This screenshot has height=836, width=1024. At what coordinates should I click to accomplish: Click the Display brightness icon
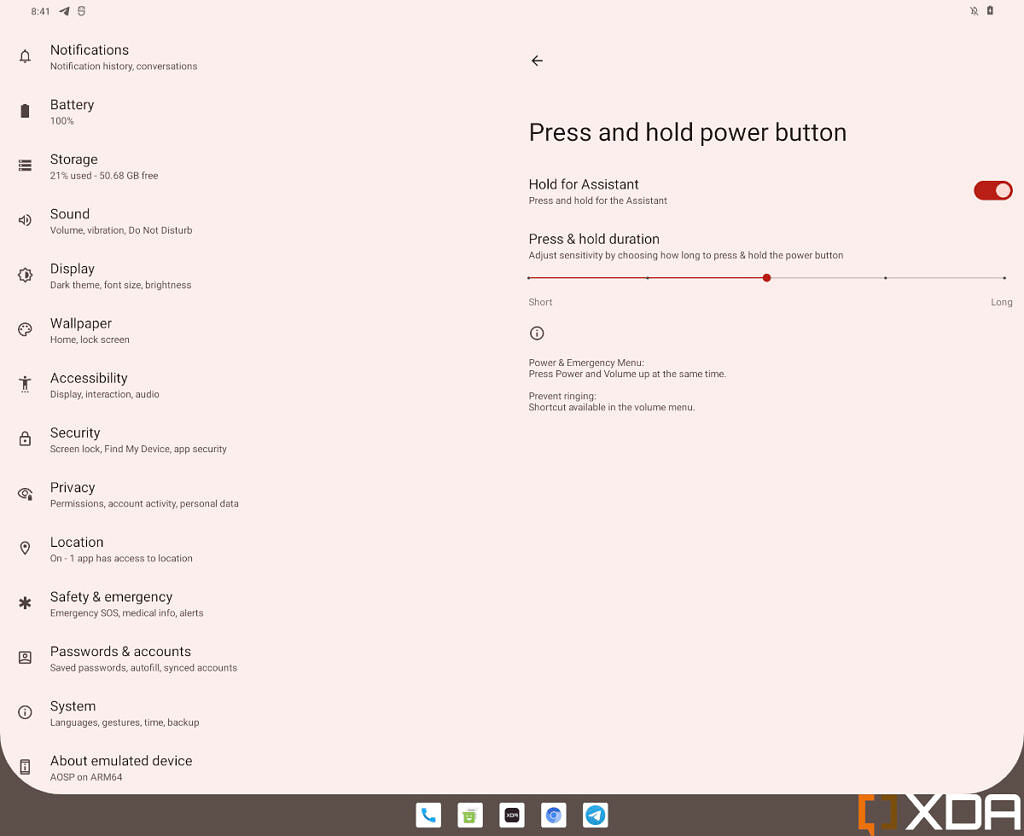pos(25,275)
